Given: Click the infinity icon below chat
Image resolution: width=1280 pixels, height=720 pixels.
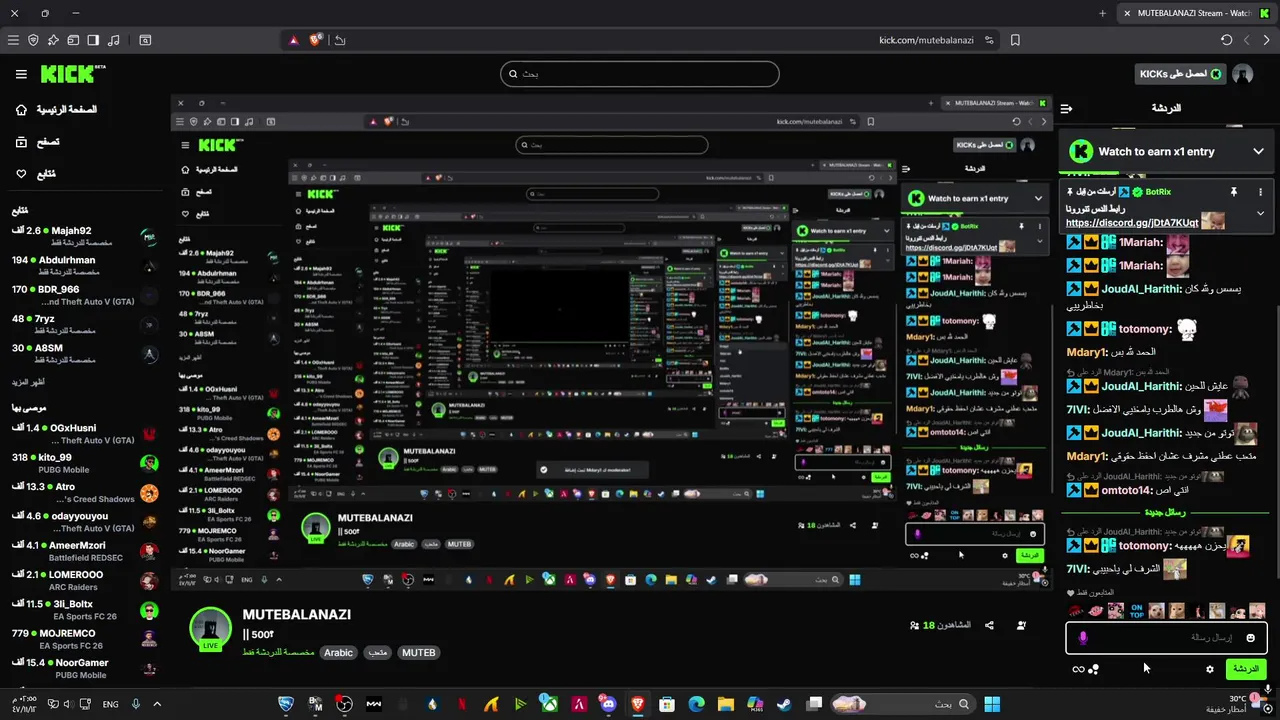Looking at the screenshot, I should point(1078,669).
